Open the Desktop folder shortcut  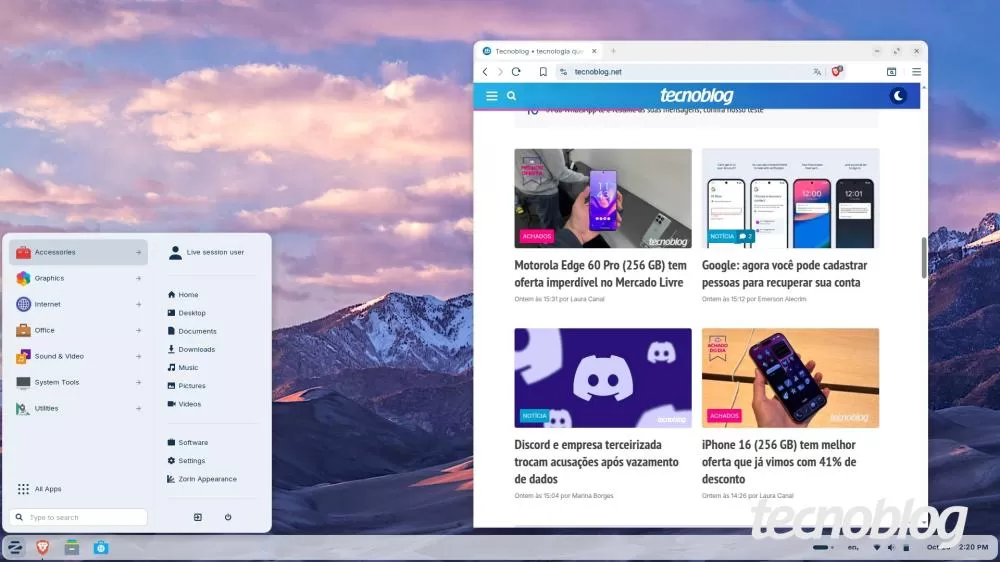[x=186, y=313]
